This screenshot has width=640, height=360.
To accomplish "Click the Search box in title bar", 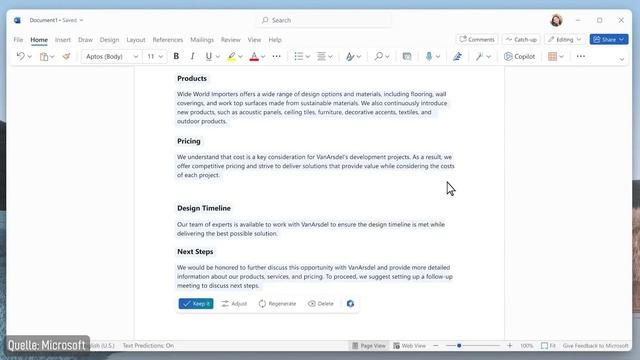I will pos(324,20).
